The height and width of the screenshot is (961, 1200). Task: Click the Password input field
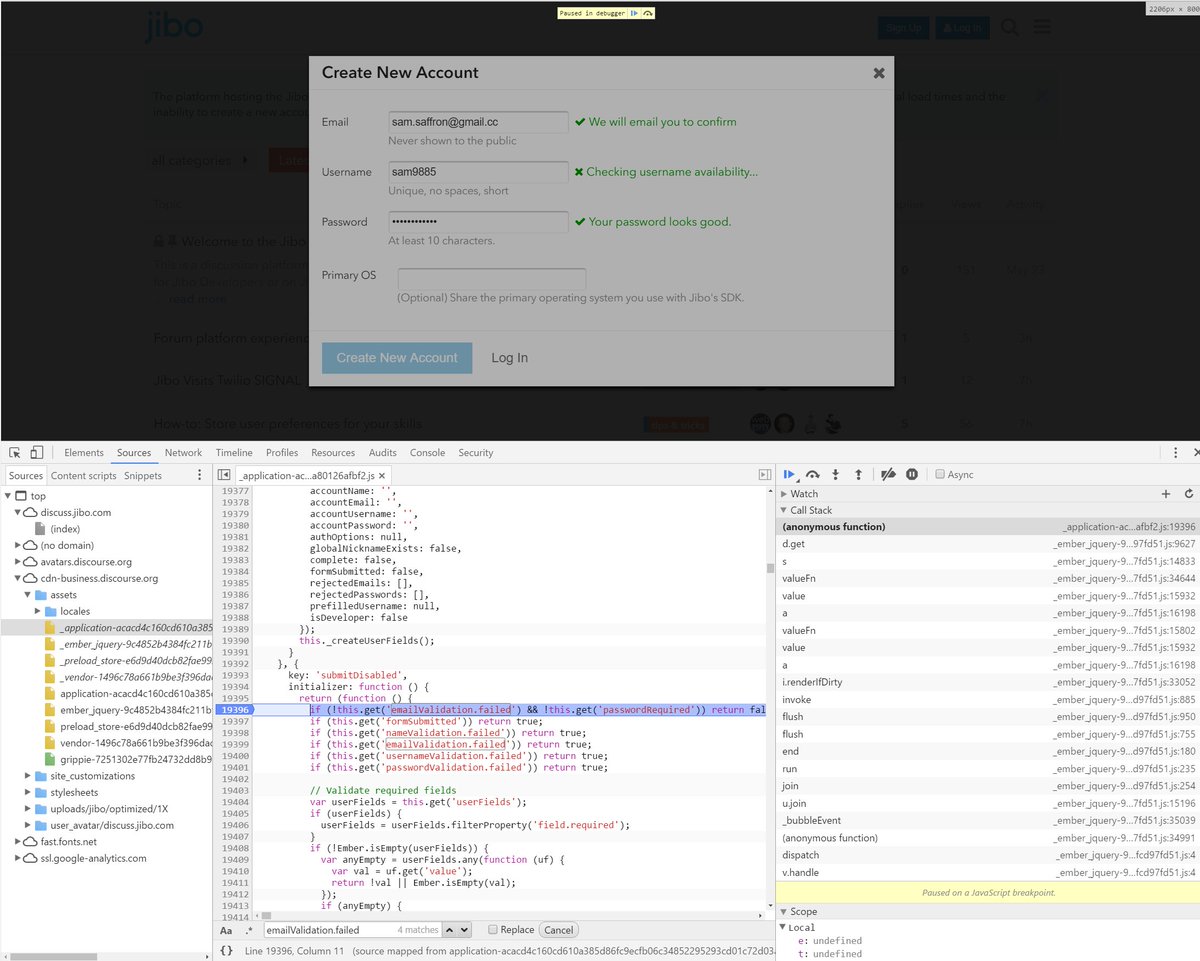coord(479,222)
